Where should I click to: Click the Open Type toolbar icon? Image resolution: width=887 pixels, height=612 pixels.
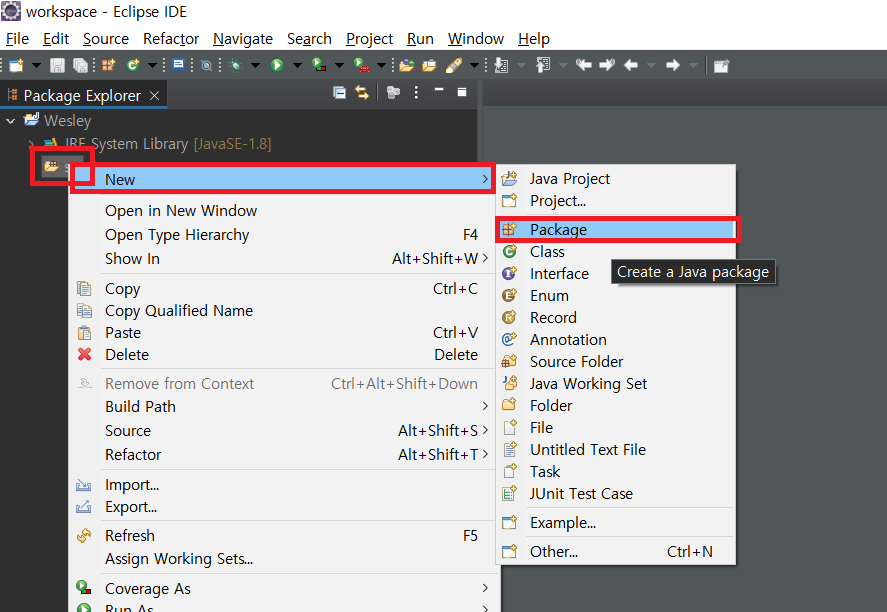[407, 66]
